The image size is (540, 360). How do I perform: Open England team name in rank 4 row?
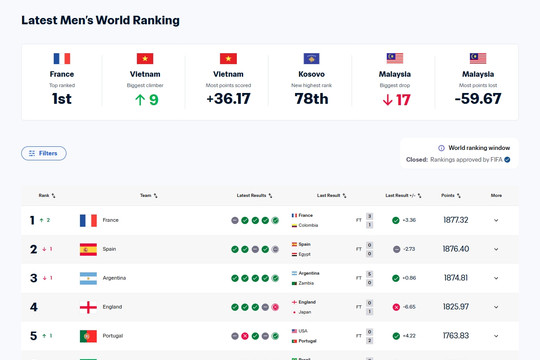[x=112, y=307]
